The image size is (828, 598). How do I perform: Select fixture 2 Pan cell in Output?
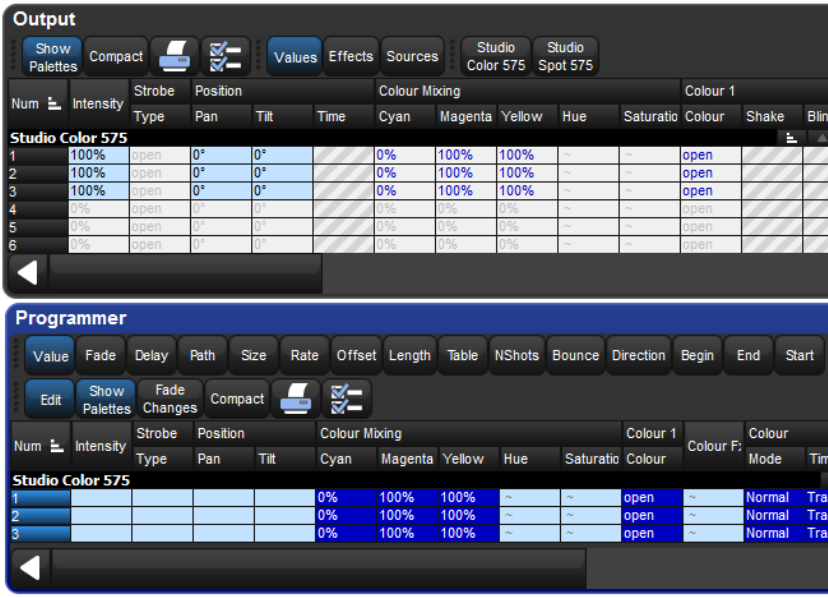(x=221, y=173)
